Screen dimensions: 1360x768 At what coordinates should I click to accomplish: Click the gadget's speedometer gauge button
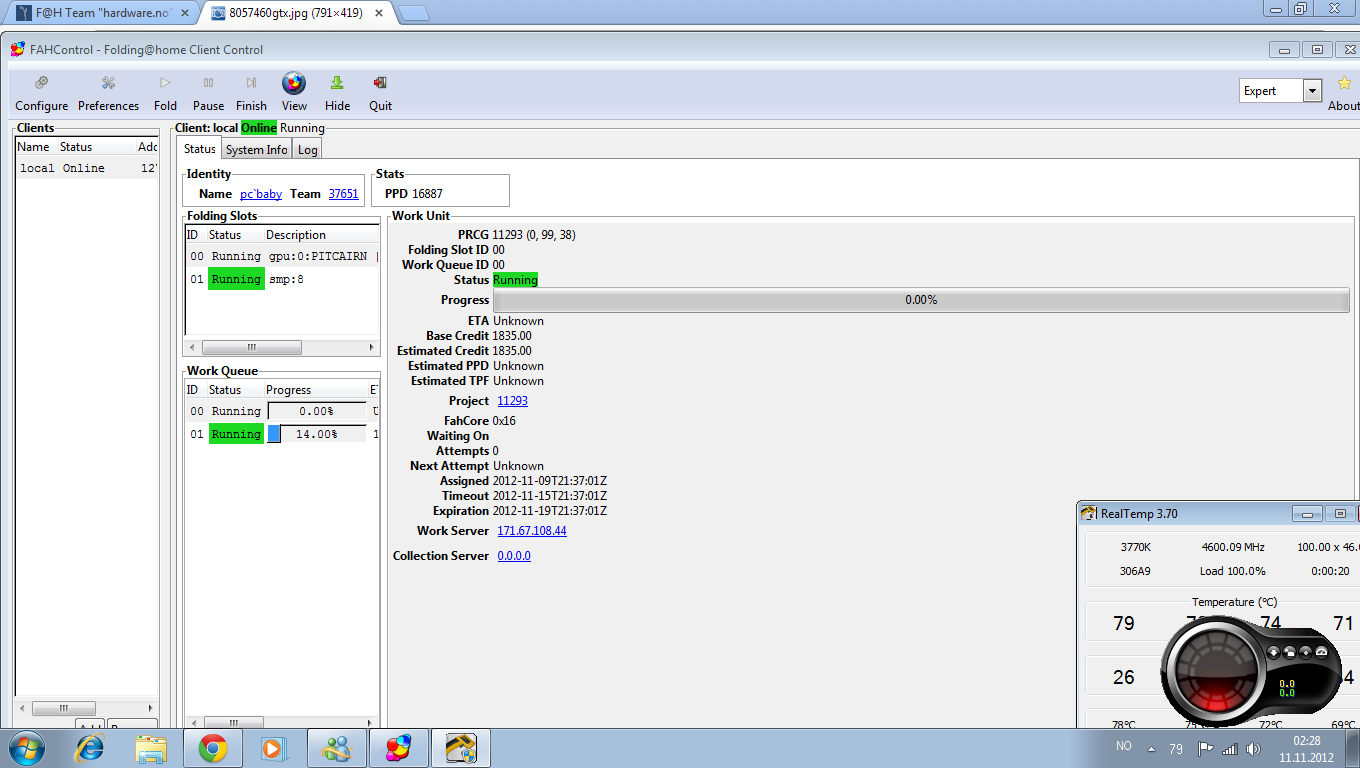pos(1321,653)
